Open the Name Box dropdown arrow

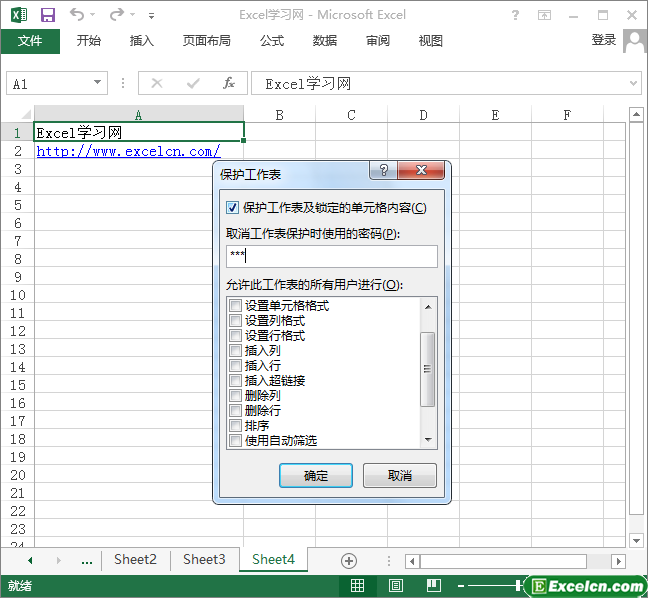pos(98,84)
